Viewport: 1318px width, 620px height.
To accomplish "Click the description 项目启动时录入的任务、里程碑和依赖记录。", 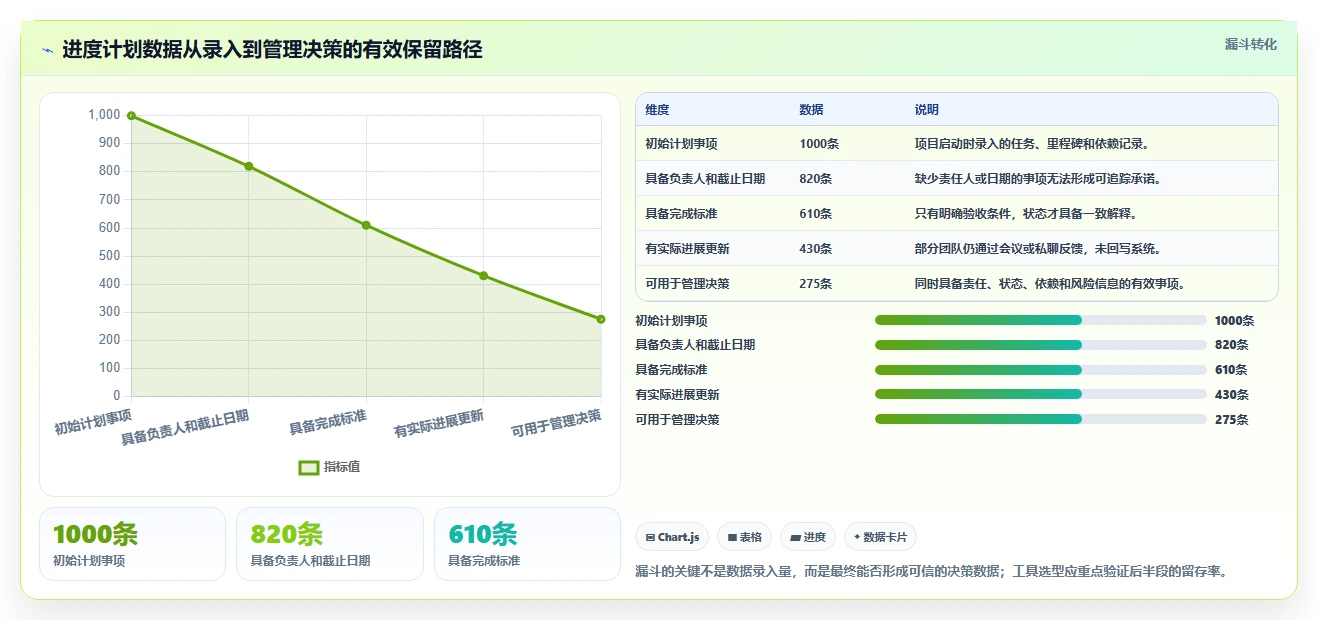I will coord(1034,144).
